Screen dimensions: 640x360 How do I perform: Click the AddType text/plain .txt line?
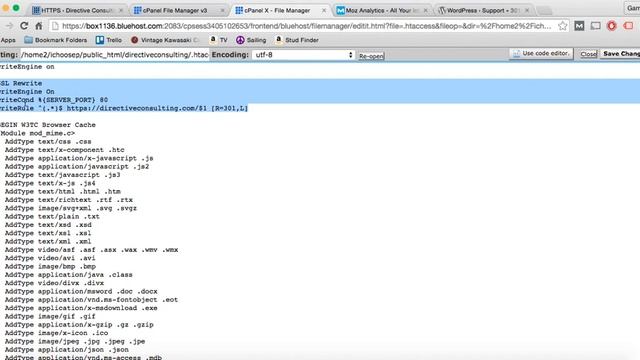[x=52, y=216]
